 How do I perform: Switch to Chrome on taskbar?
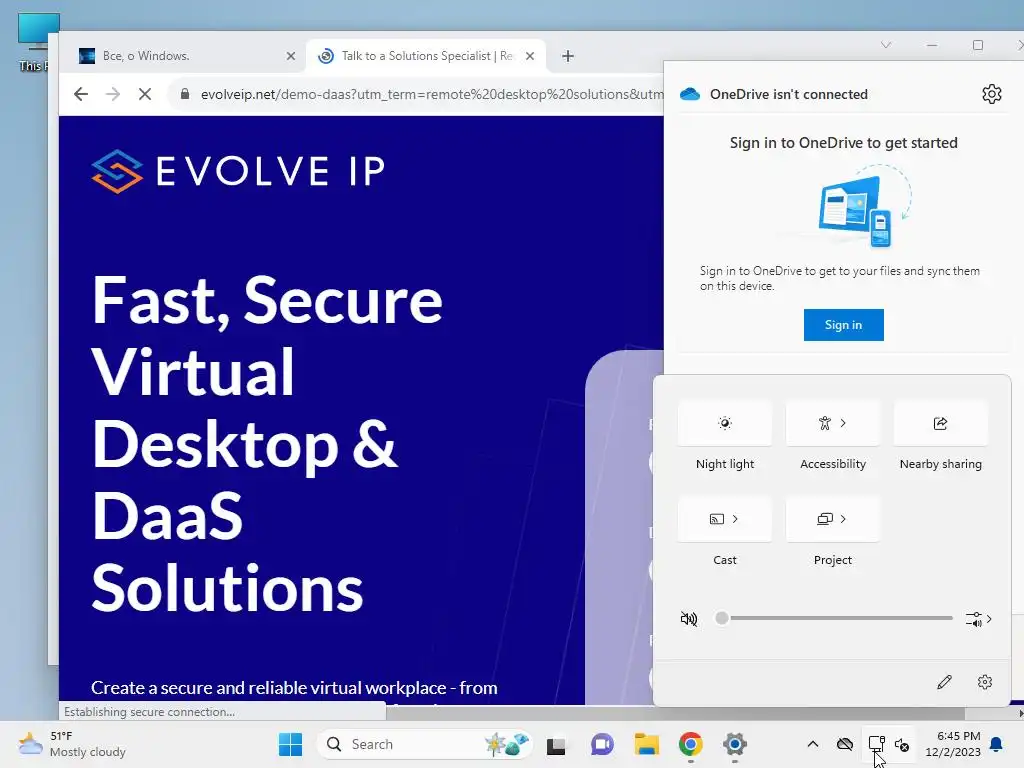[x=690, y=744]
